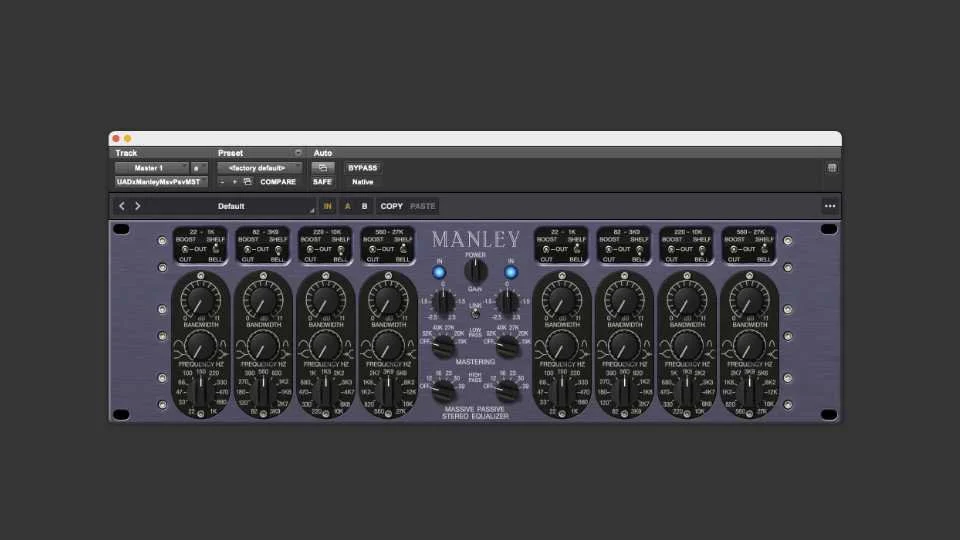Click left 560-27K band frequency selector switch
Image resolution: width=960 pixels, height=540 pixels.
(x=388, y=392)
